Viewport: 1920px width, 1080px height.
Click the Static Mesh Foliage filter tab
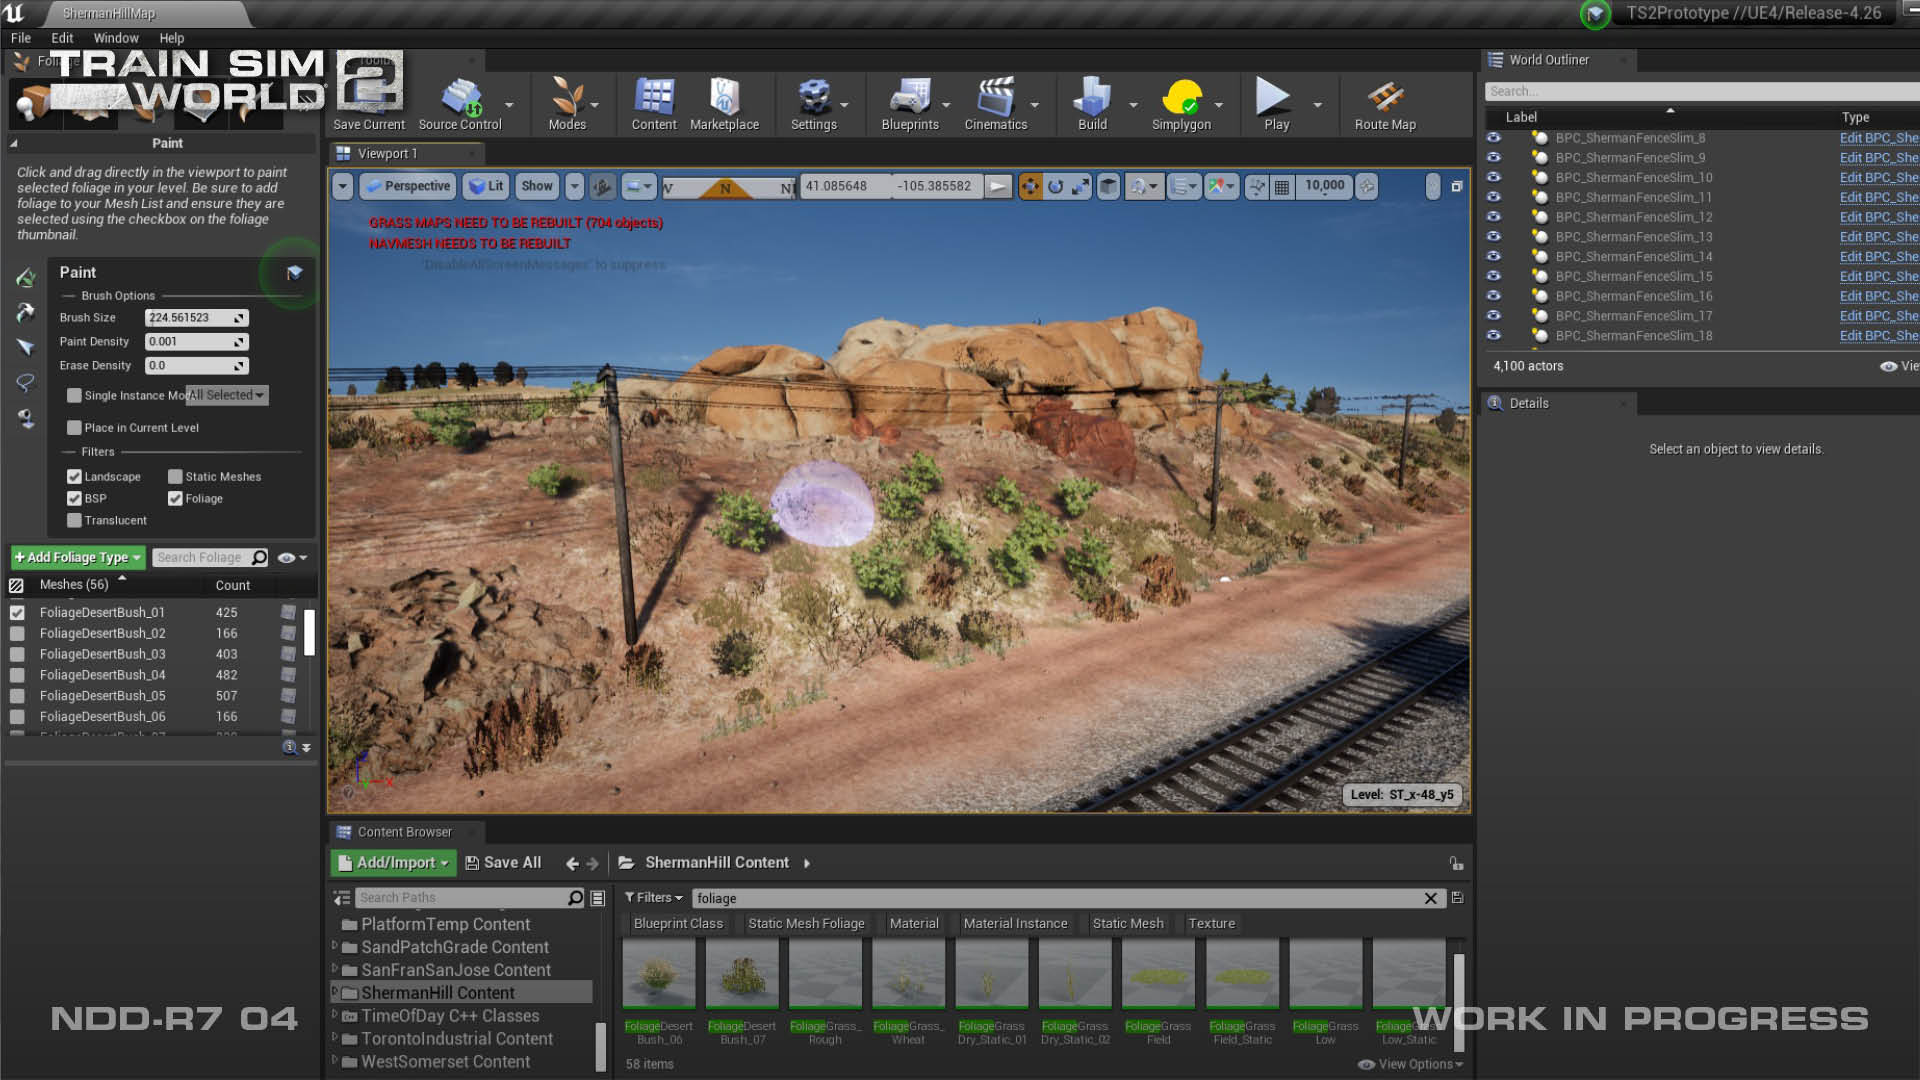coord(804,923)
